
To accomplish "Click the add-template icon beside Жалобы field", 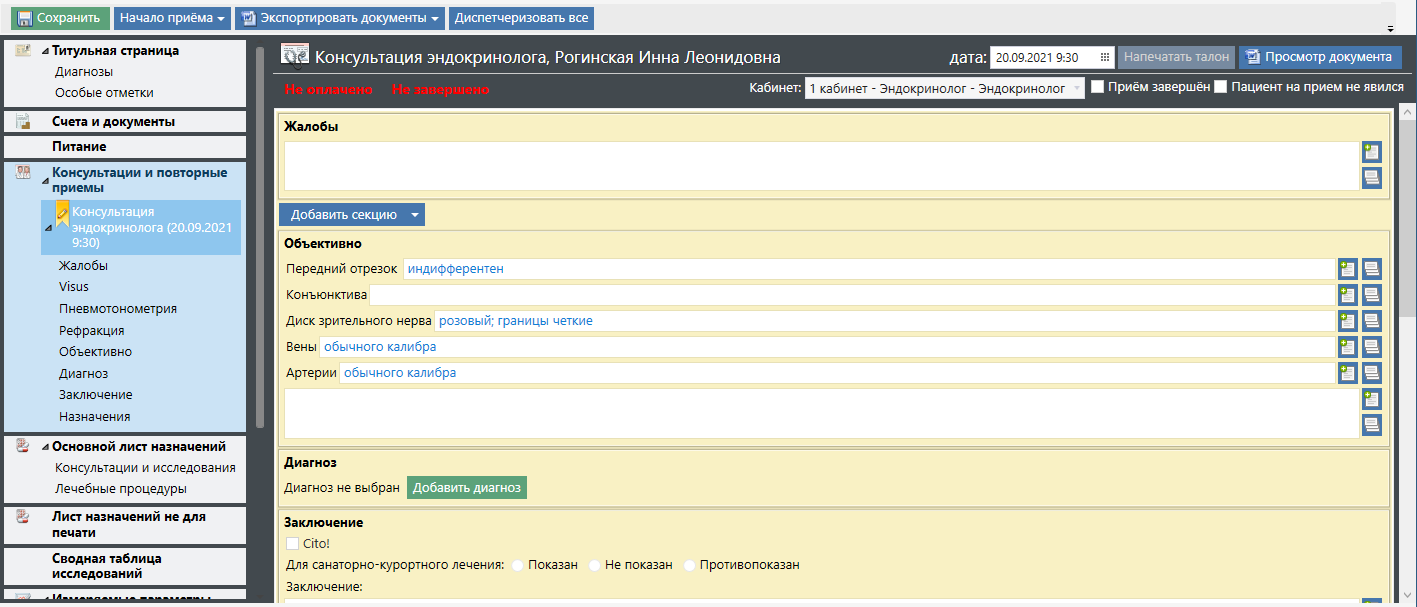I will pos(1371,152).
